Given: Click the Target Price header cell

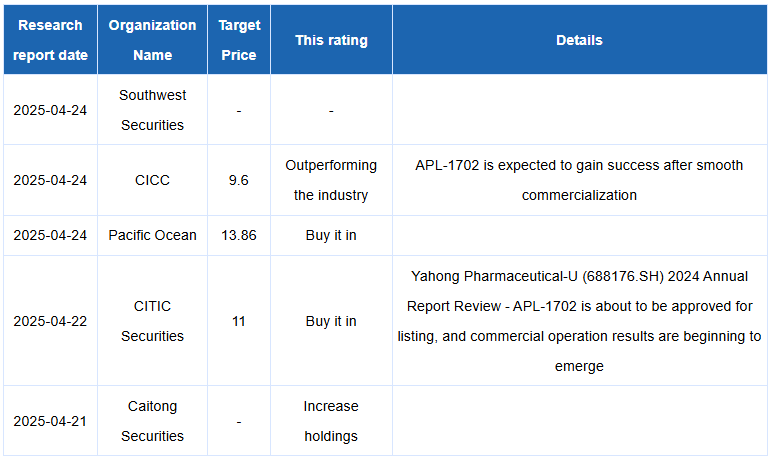Looking at the screenshot, I should click(x=239, y=40).
